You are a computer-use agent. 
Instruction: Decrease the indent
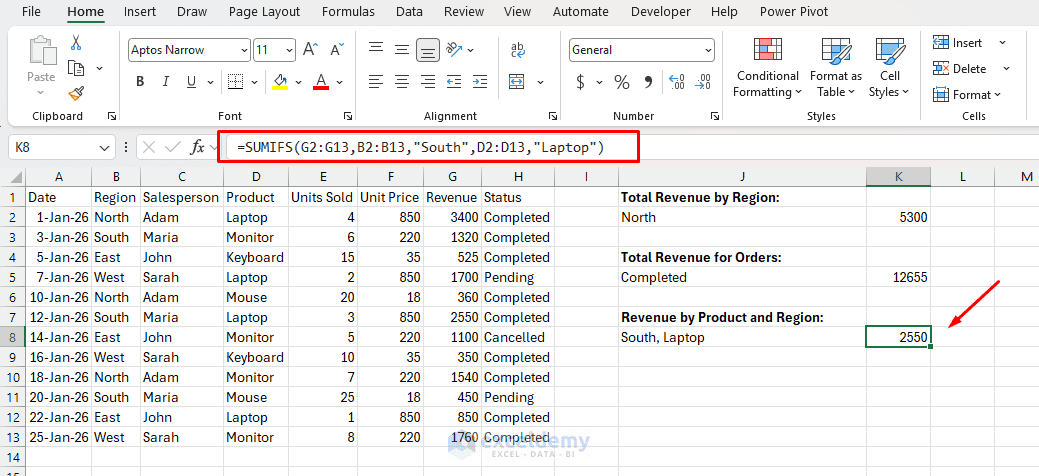(x=454, y=82)
